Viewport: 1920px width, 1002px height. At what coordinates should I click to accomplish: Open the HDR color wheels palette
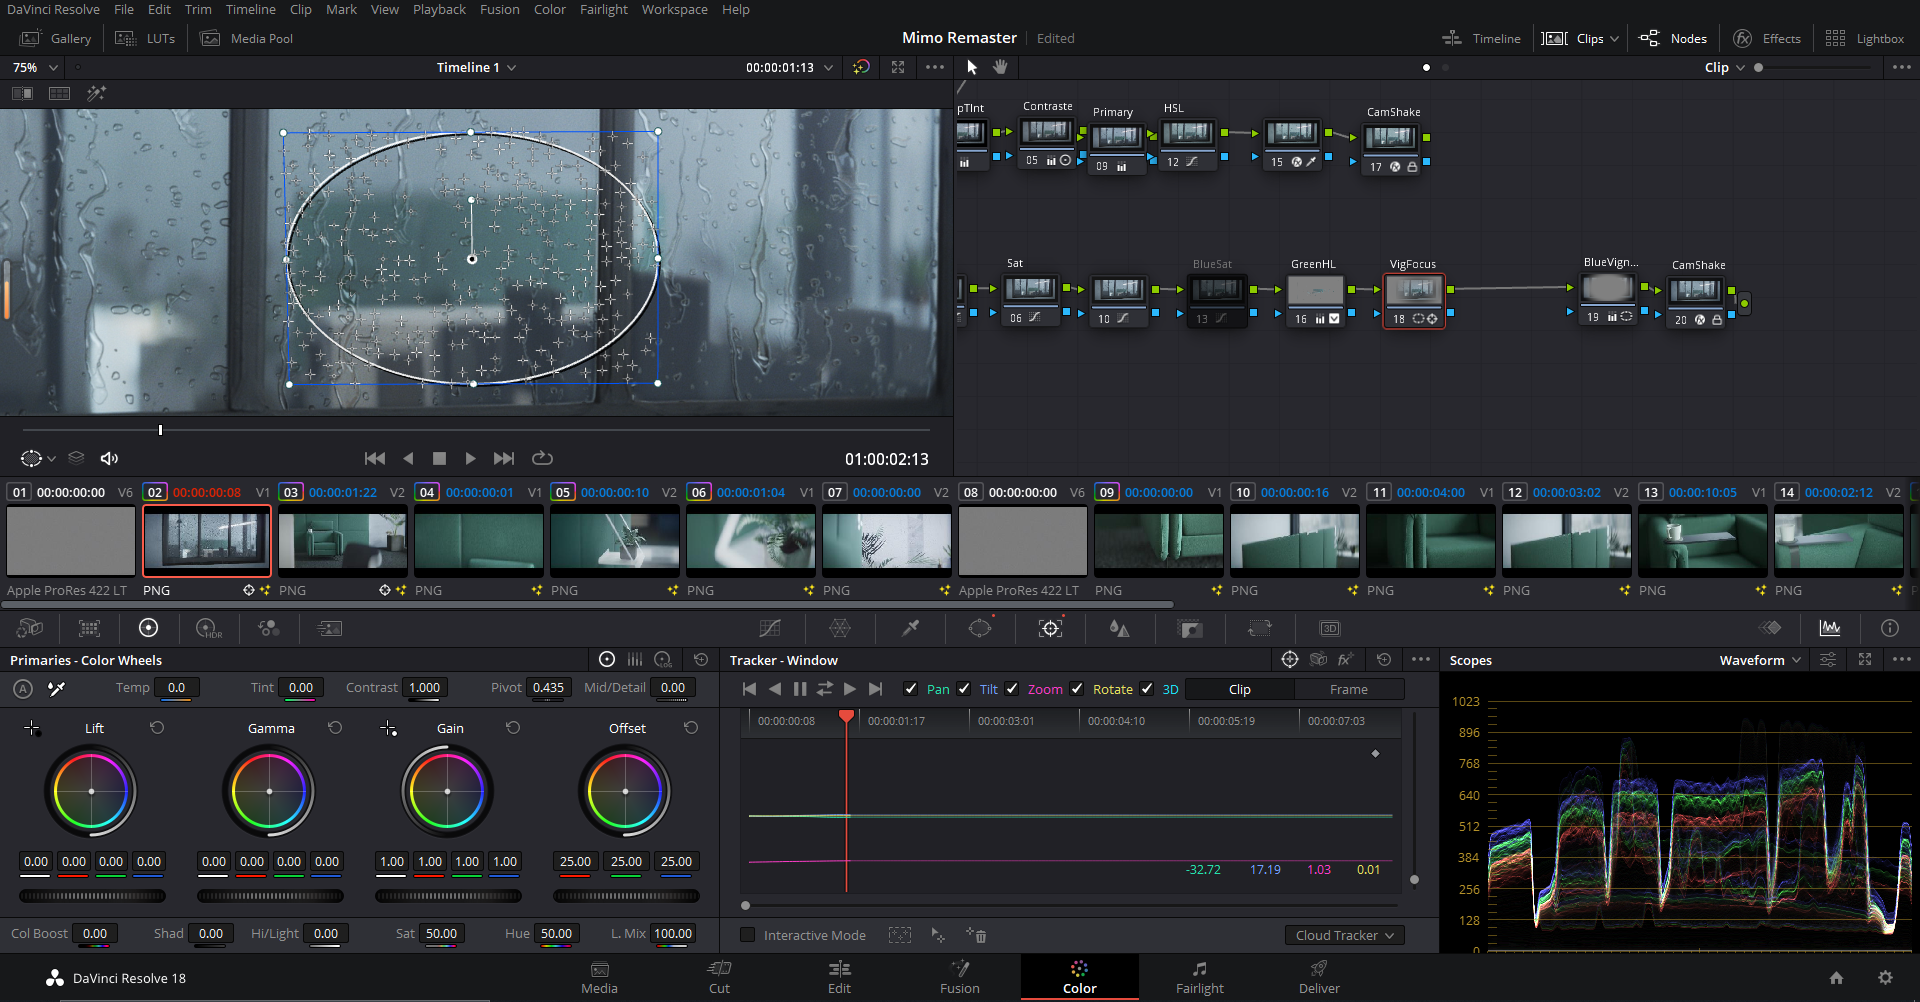coord(209,628)
